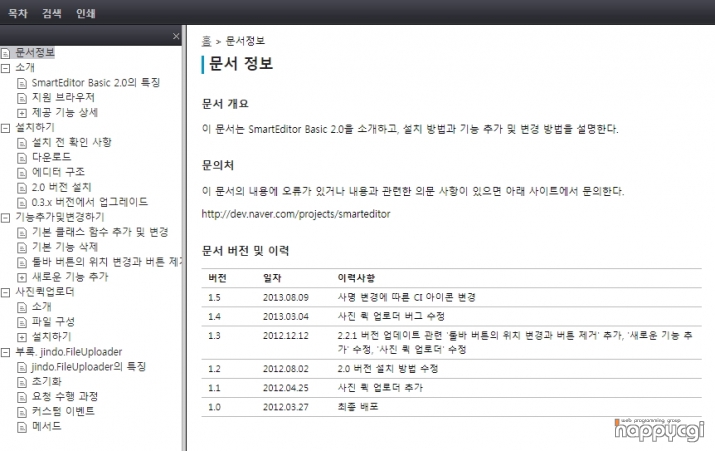The image size is (715, 451).
Task: Click the page icon beside 메서드
Action: point(22,427)
